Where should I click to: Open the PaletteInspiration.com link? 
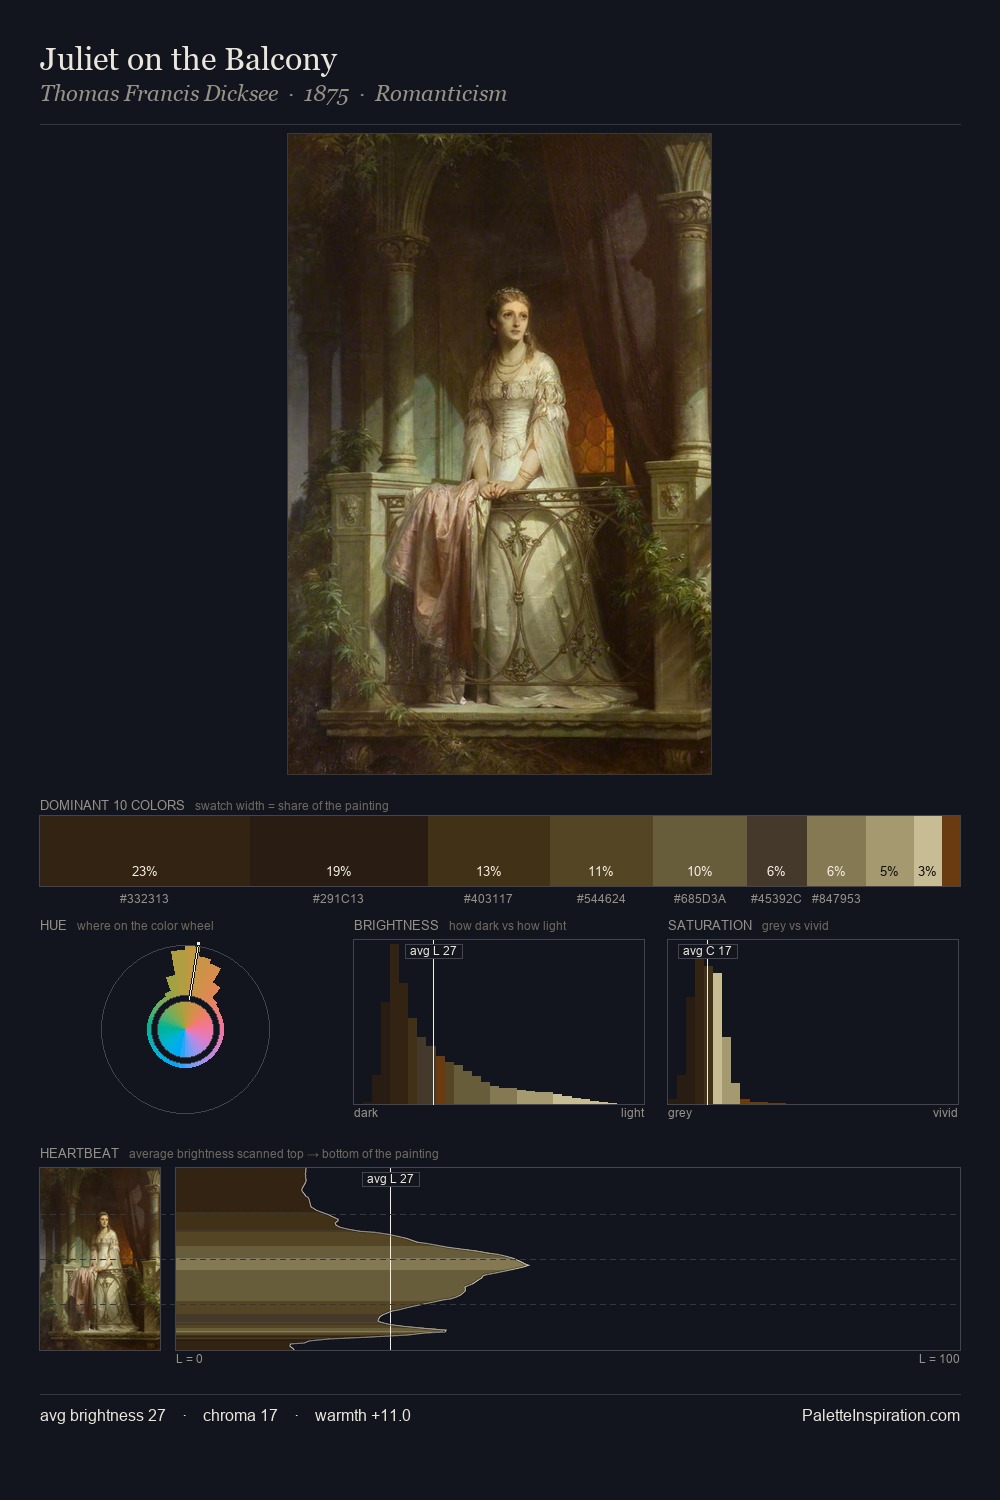pos(881,1415)
